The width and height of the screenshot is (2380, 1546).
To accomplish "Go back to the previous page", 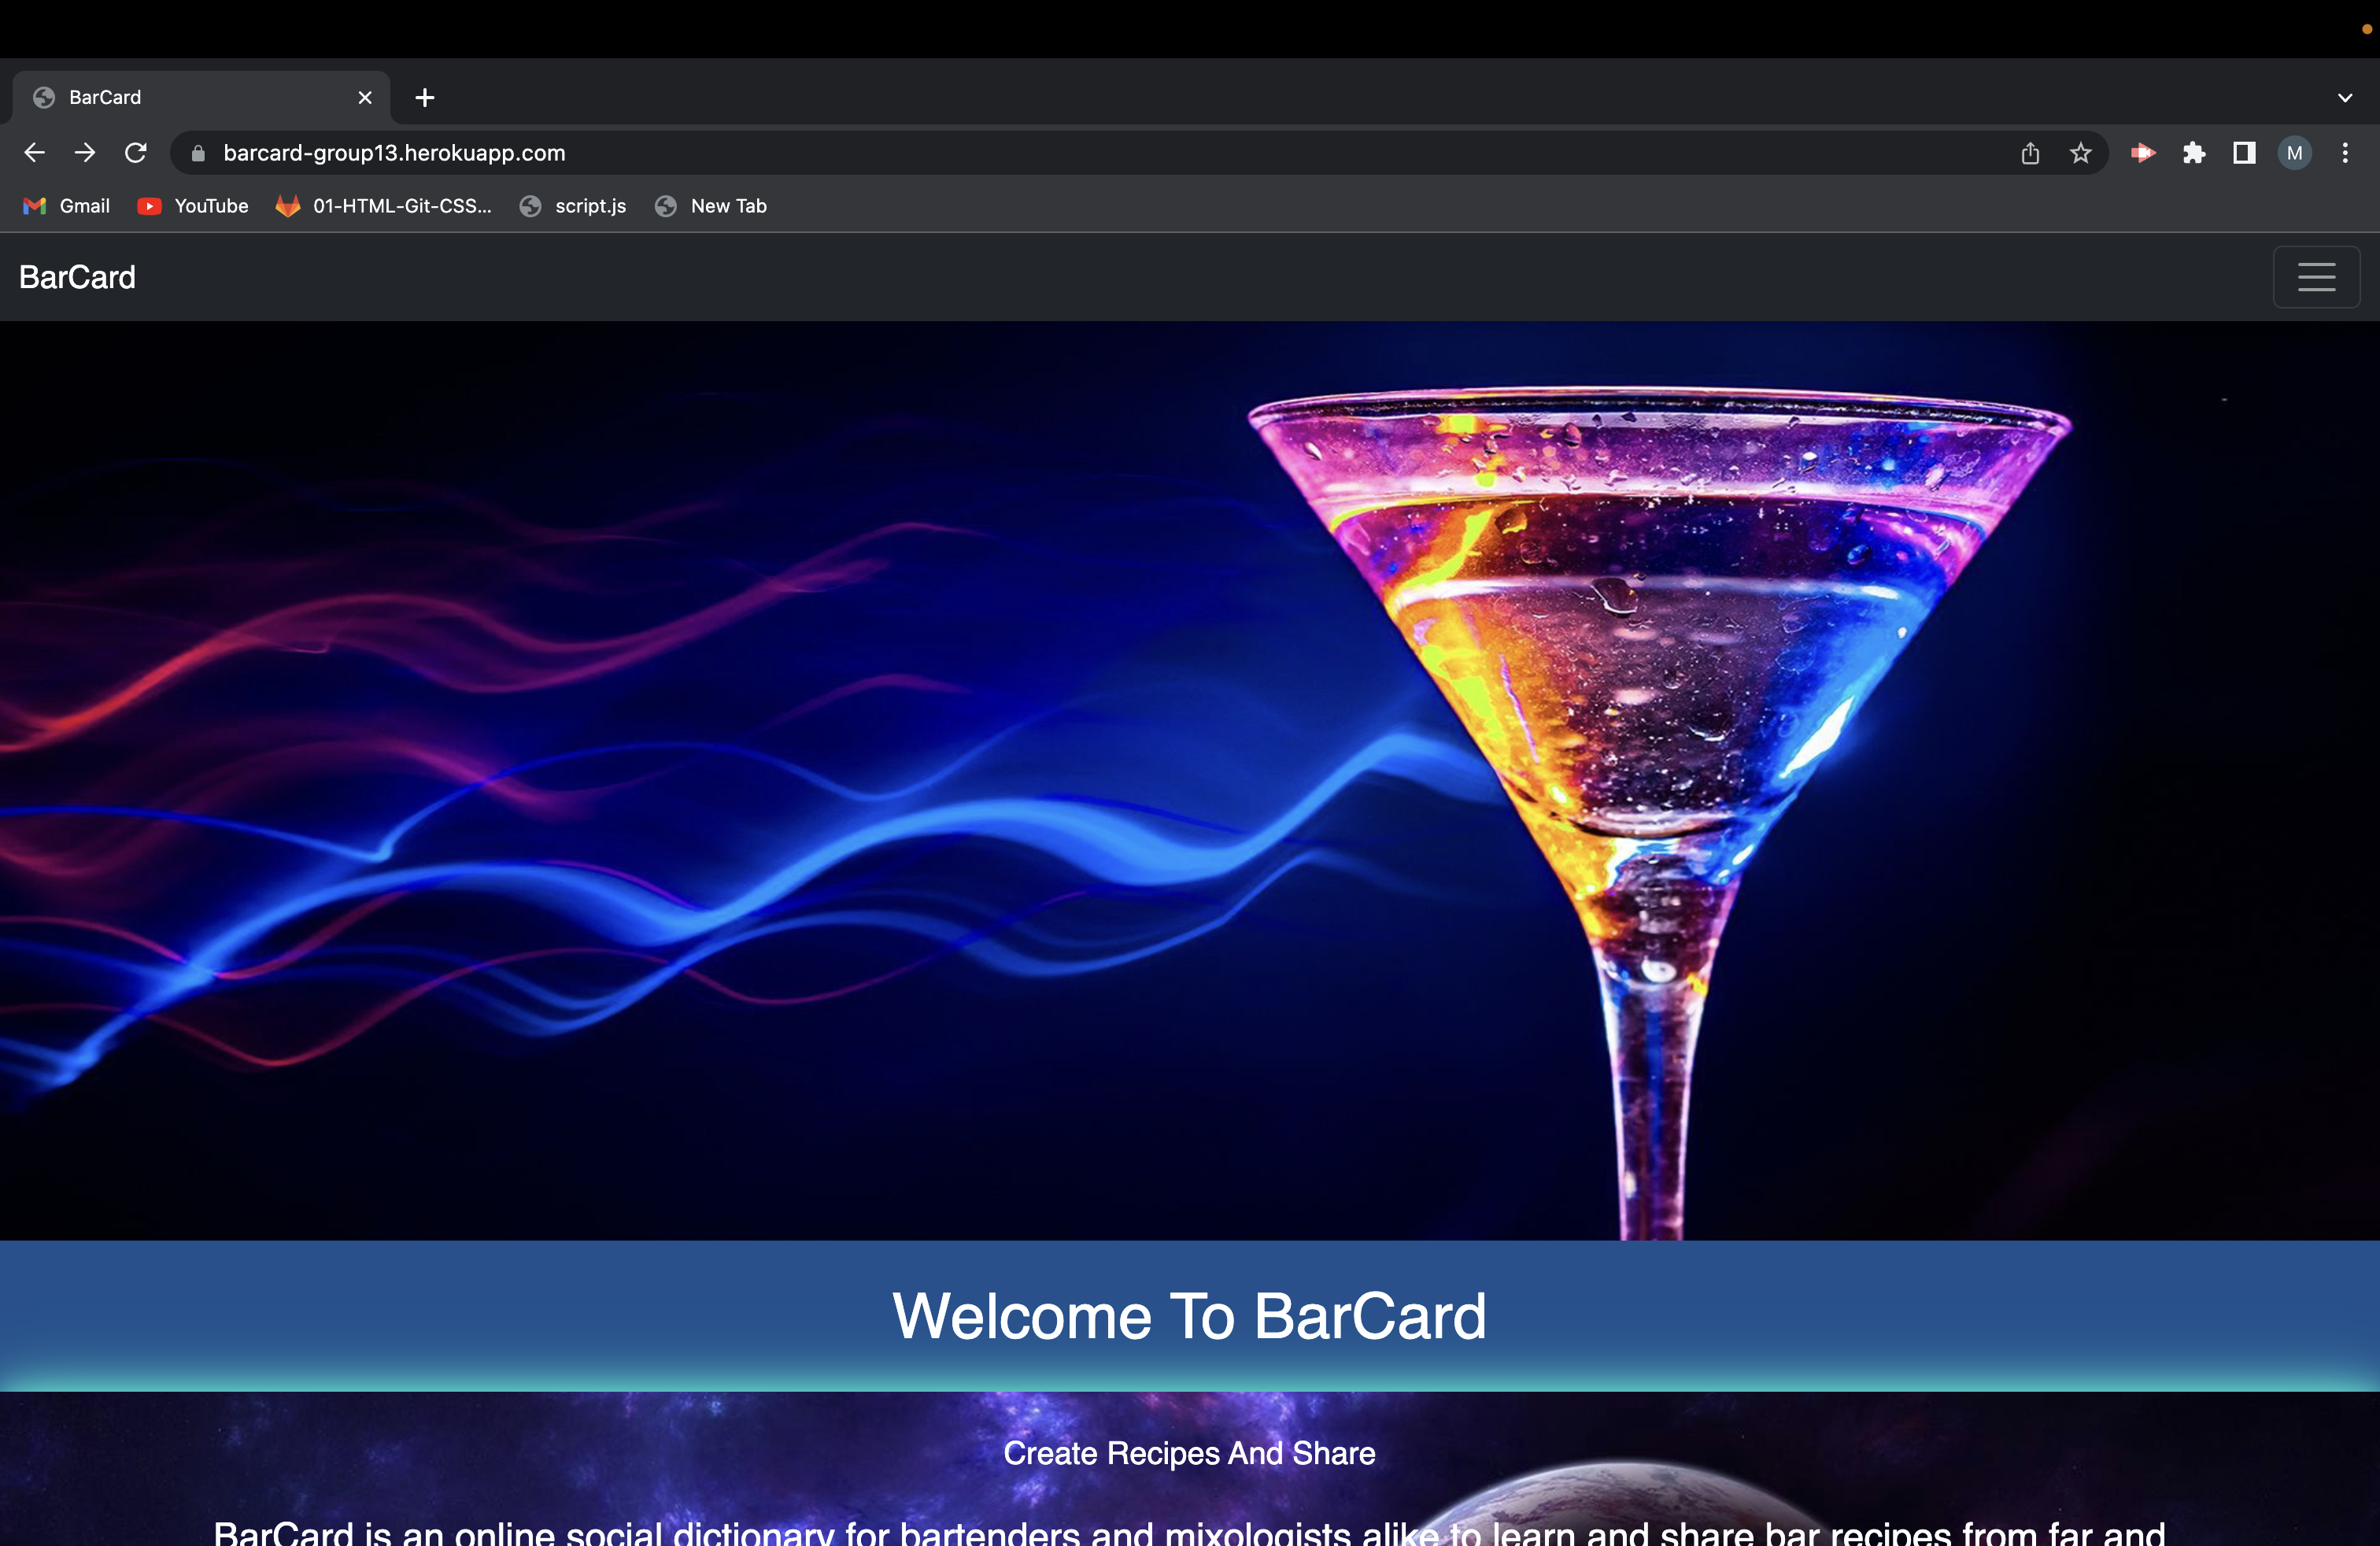I will [34, 153].
